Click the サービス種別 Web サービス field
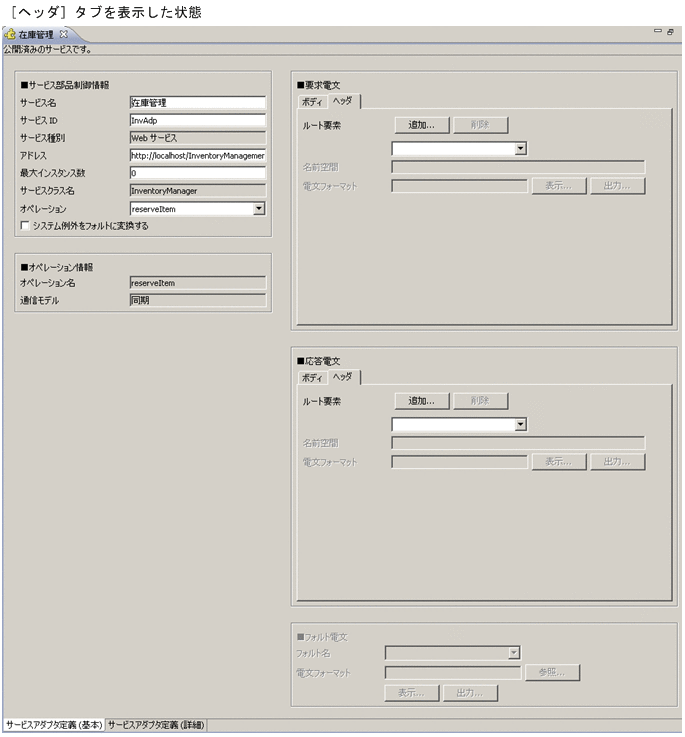 pos(197,138)
